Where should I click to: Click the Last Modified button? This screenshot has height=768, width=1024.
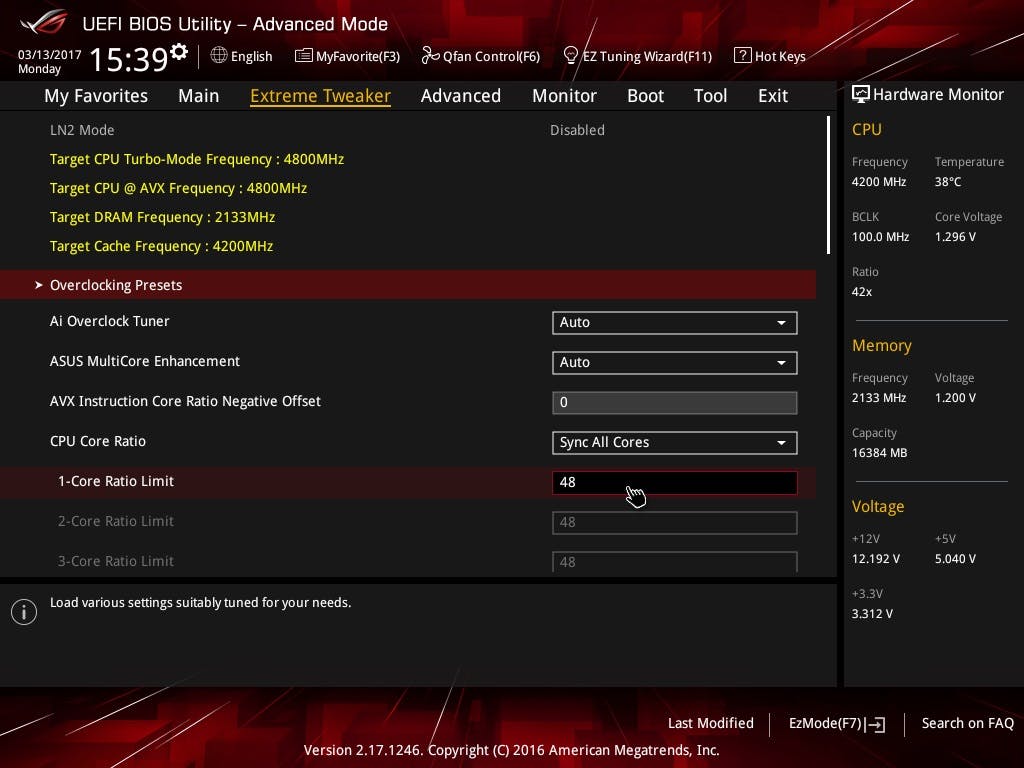click(710, 723)
